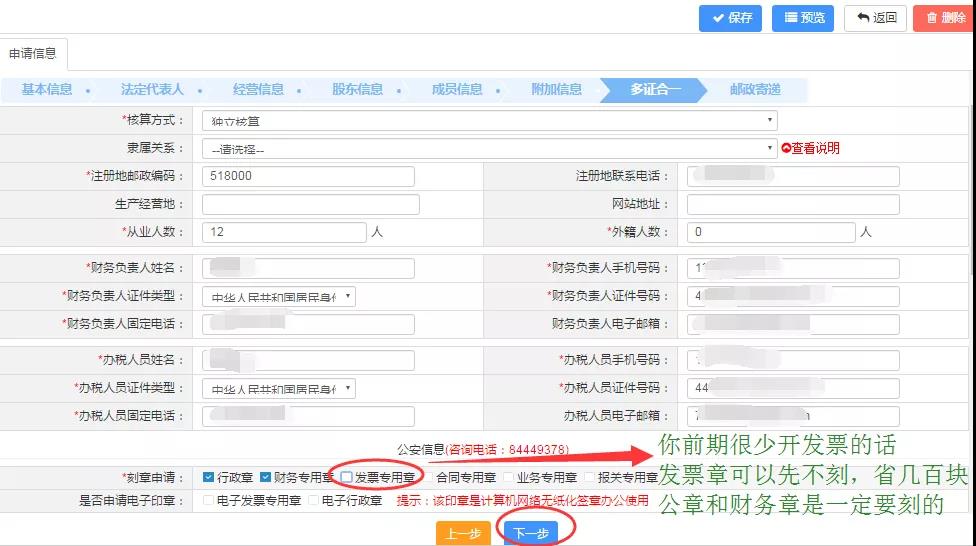Tick the 合同专用章 checkbox
The width and height of the screenshot is (976, 546).
428,478
